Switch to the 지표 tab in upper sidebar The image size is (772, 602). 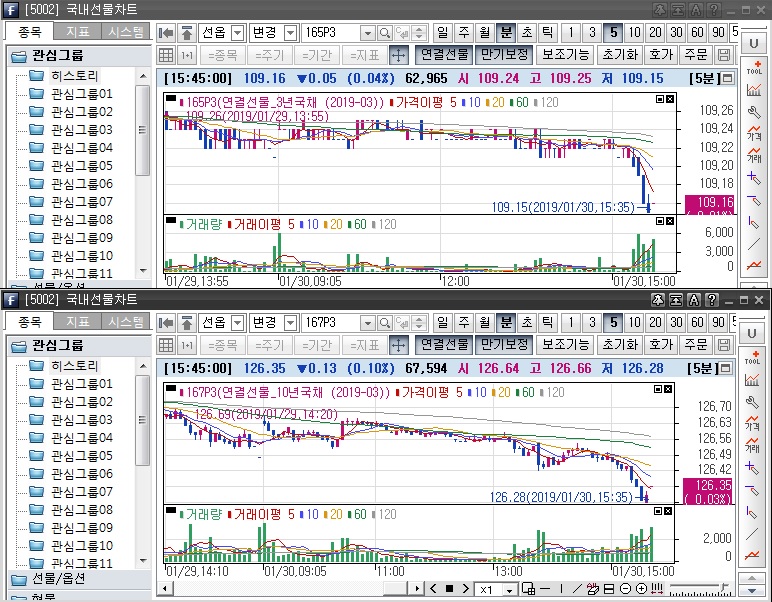(79, 32)
